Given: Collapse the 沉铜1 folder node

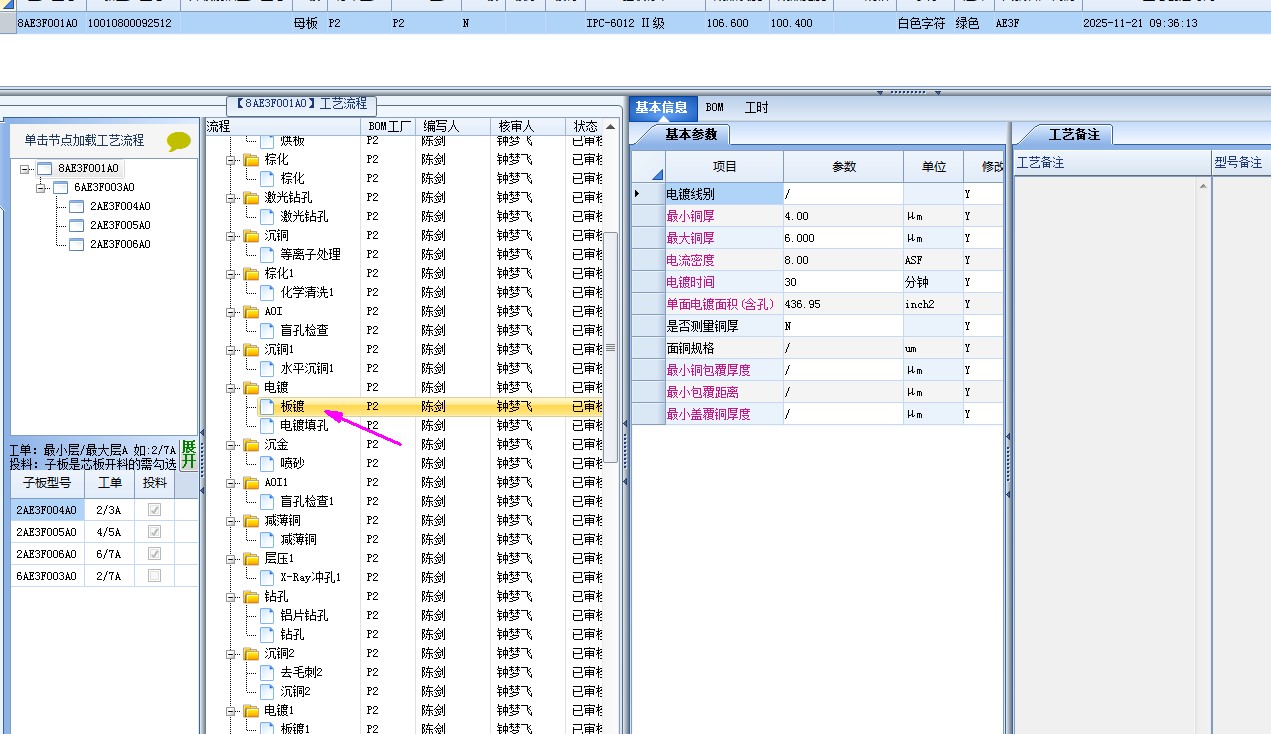Looking at the screenshot, I should click(x=231, y=350).
